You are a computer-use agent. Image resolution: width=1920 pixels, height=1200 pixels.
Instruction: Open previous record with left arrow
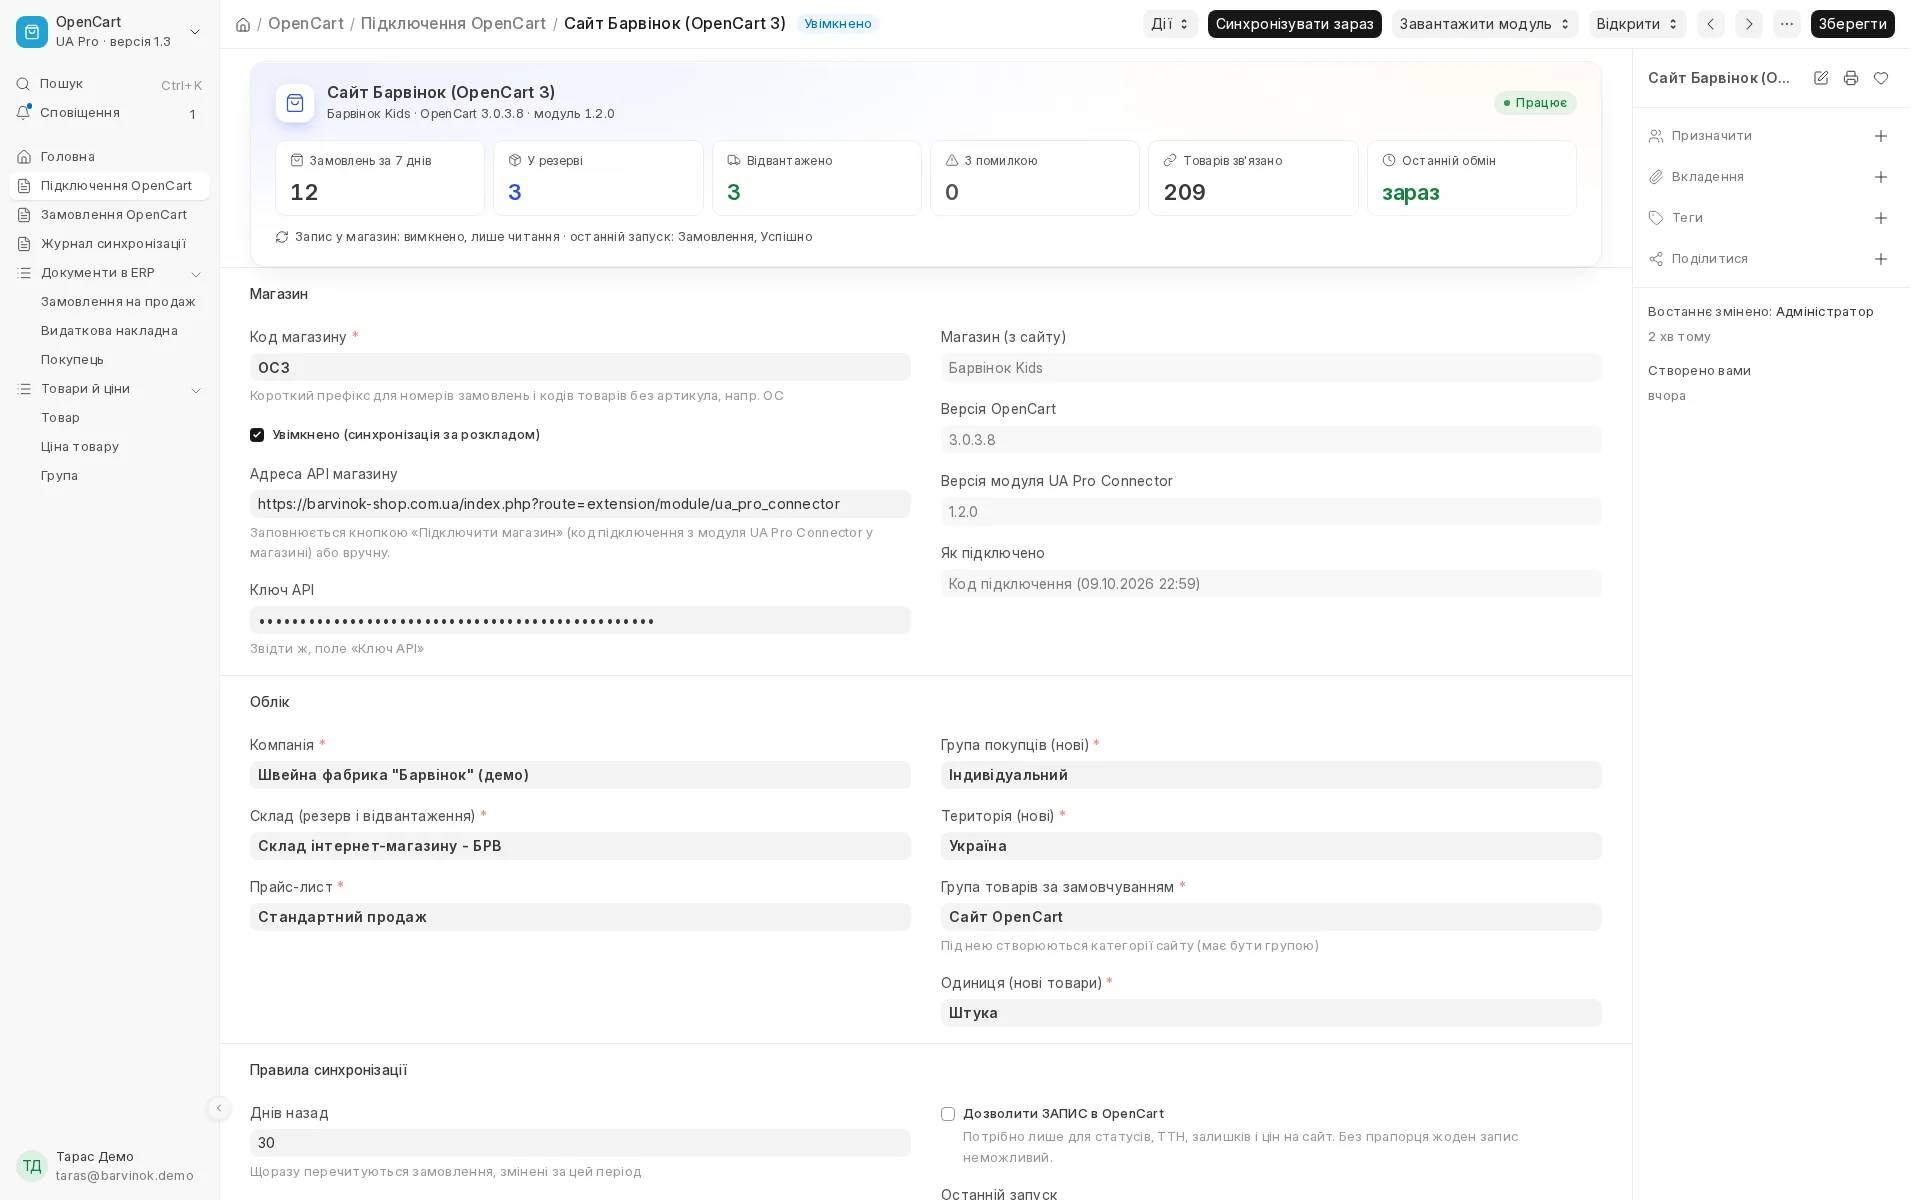tap(1711, 24)
